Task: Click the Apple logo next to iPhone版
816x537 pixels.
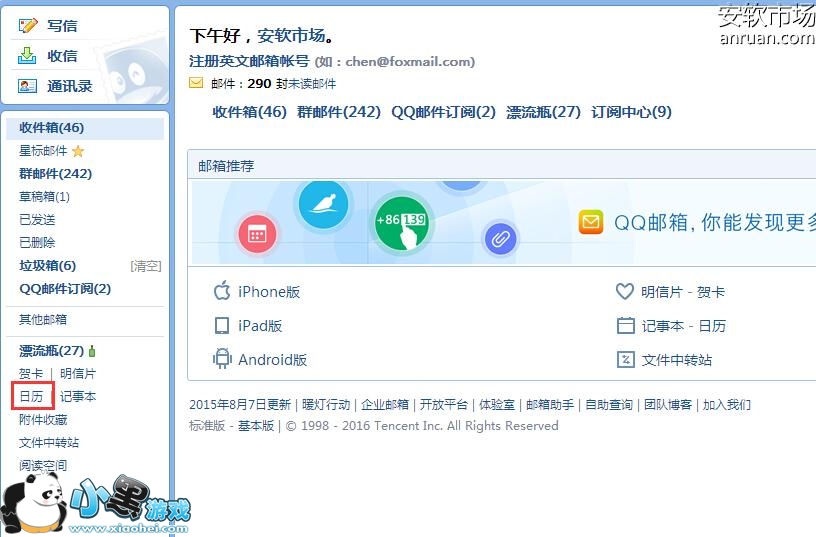Action: pyautogui.click(x=222, y=291)
